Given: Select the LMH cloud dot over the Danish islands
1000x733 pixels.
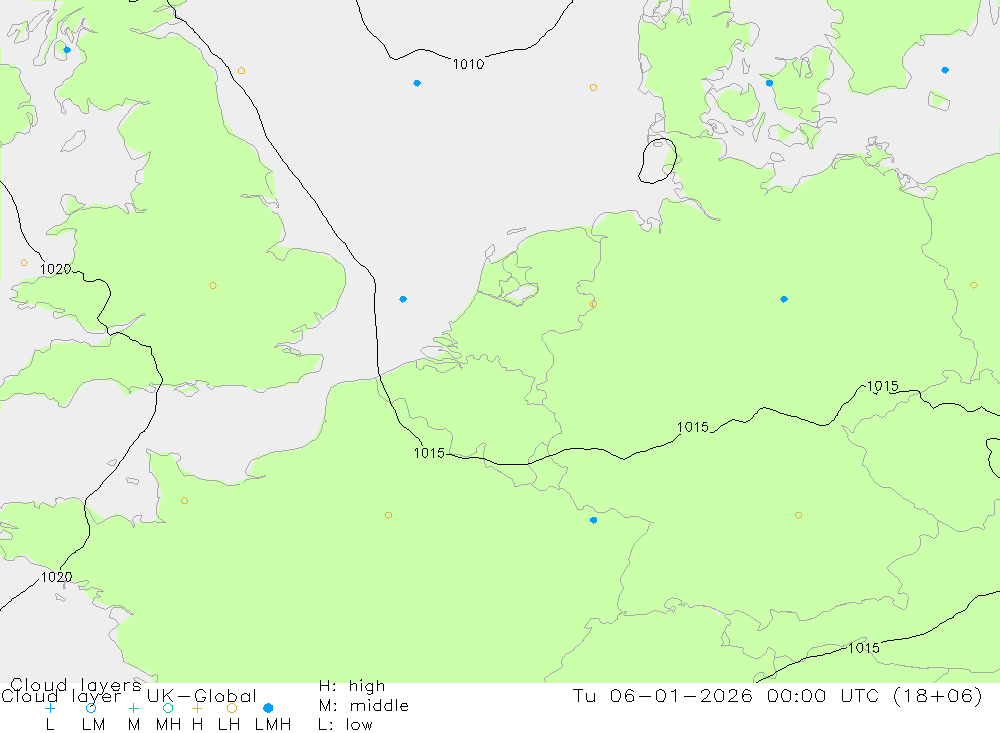Looking at the screenshot, I should pos(769,83).
